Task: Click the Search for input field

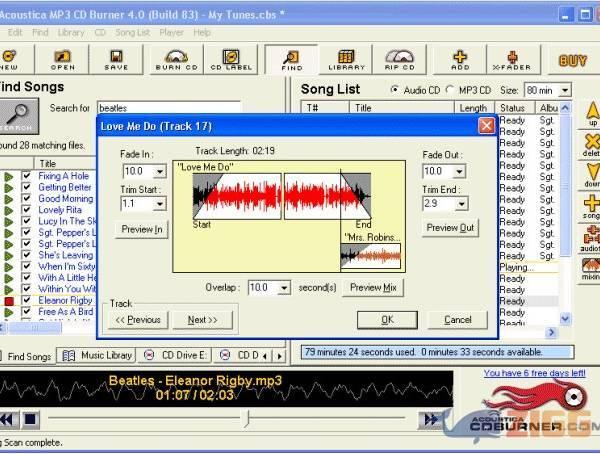Action: [x=169, y=108]
